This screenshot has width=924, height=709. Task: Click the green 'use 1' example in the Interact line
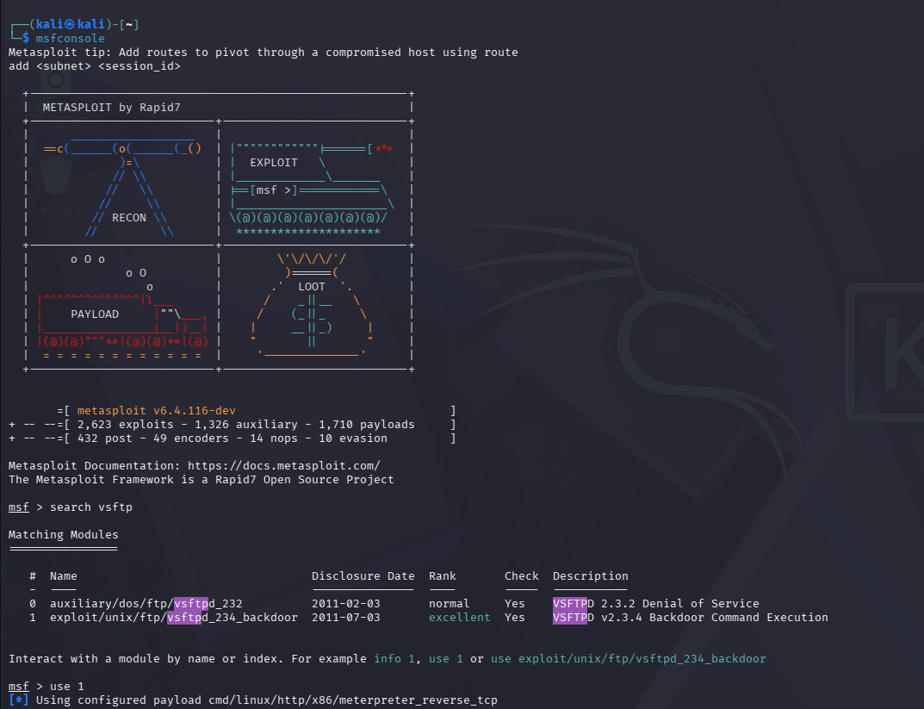click(446, 658)
